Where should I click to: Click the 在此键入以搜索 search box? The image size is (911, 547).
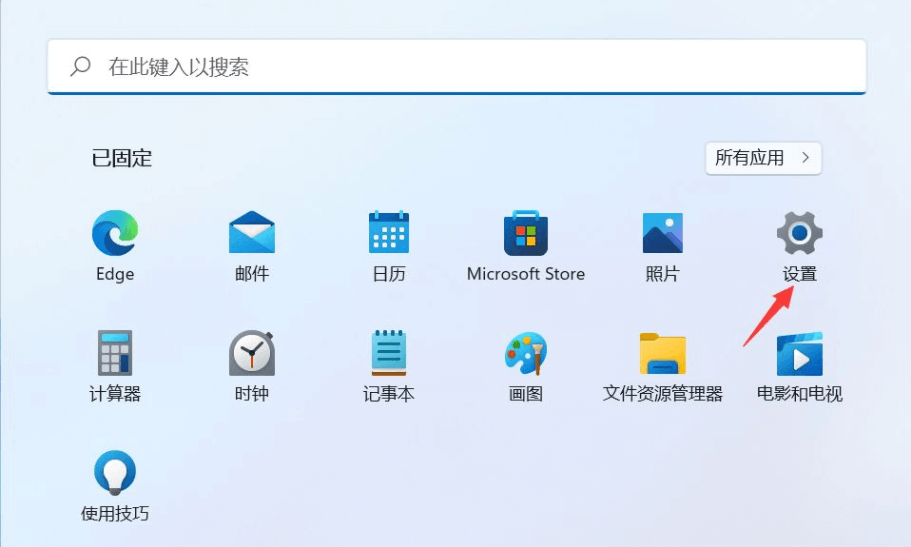click(457, 66)
